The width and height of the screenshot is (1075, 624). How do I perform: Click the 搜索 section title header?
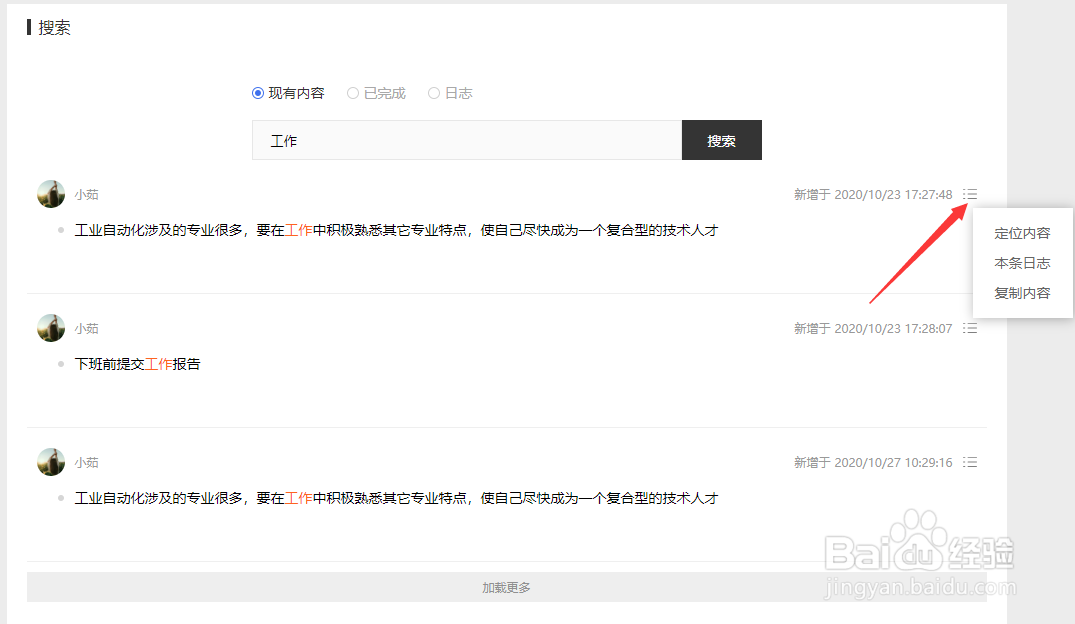(x=55, y=27)
